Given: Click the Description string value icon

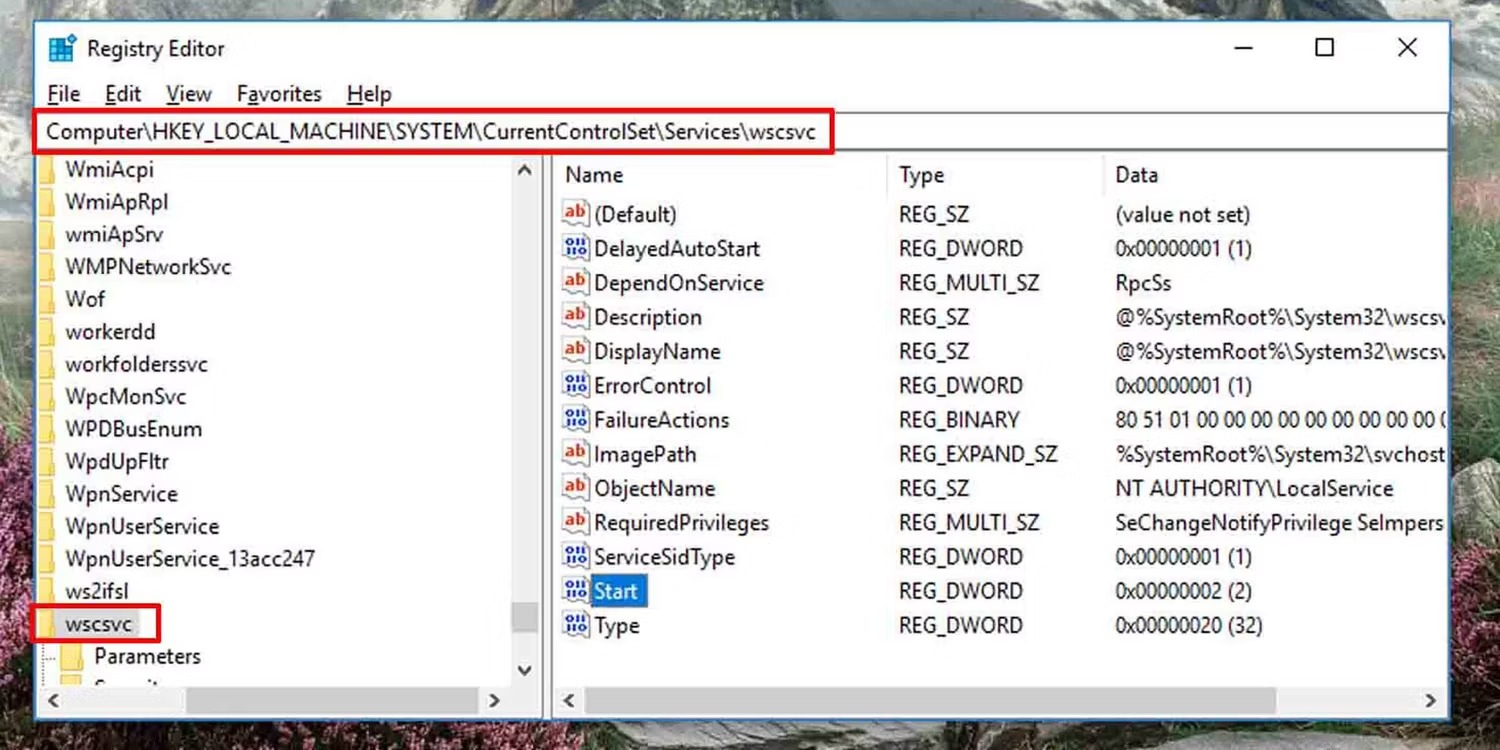Looking at the screenshot, I should (x=576, y=317).
